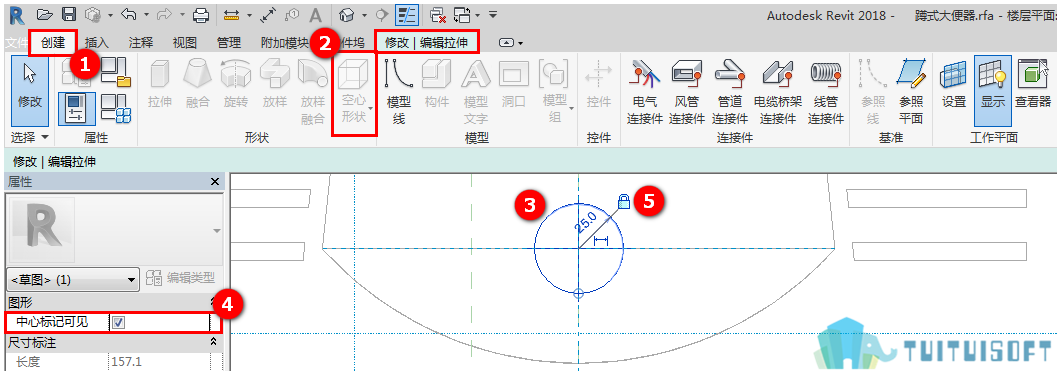
Task: Add a 电气连接件 electrical connector
Action: (x=646, y=92)
